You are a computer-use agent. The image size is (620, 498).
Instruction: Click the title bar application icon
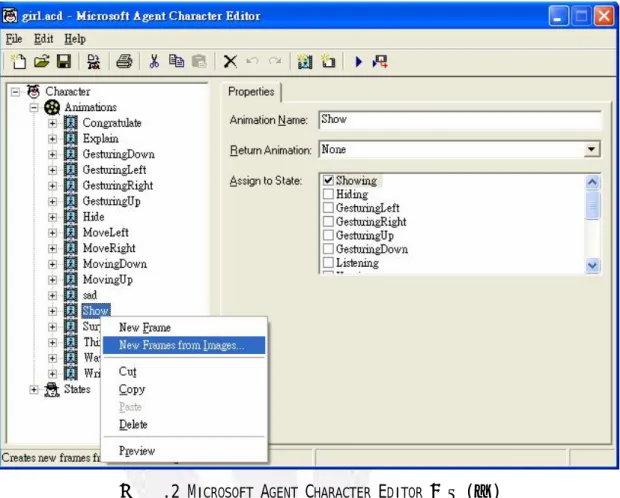[x=10, y=16]
